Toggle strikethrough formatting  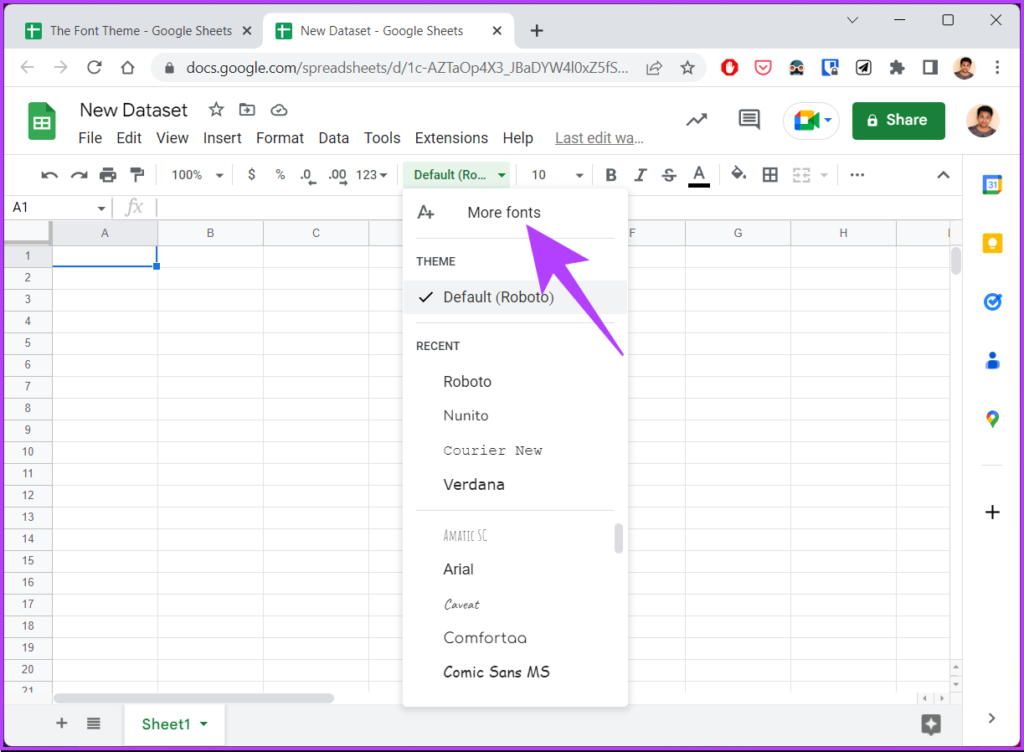click(x=669, y=175)
